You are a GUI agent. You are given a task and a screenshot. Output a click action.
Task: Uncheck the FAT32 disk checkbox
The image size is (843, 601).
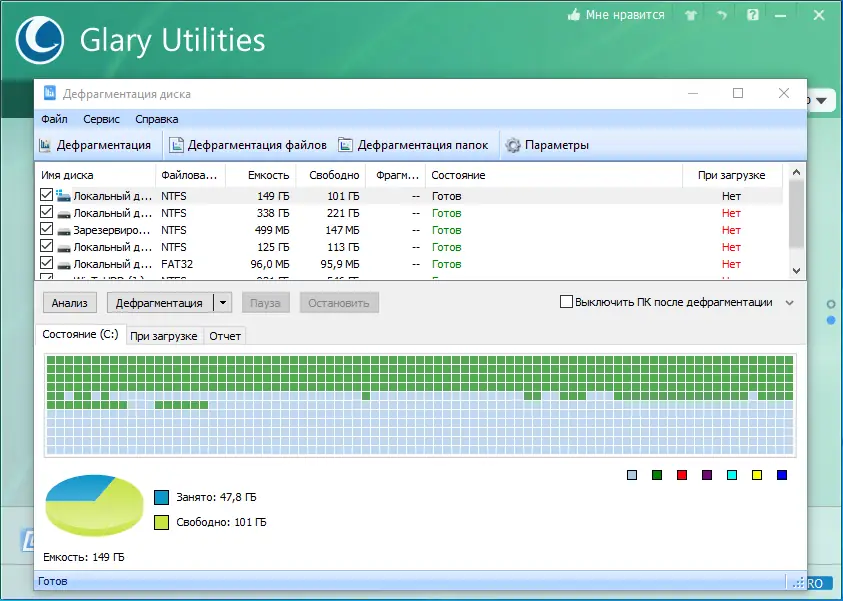pyautogui.click(x=47, y=263)
